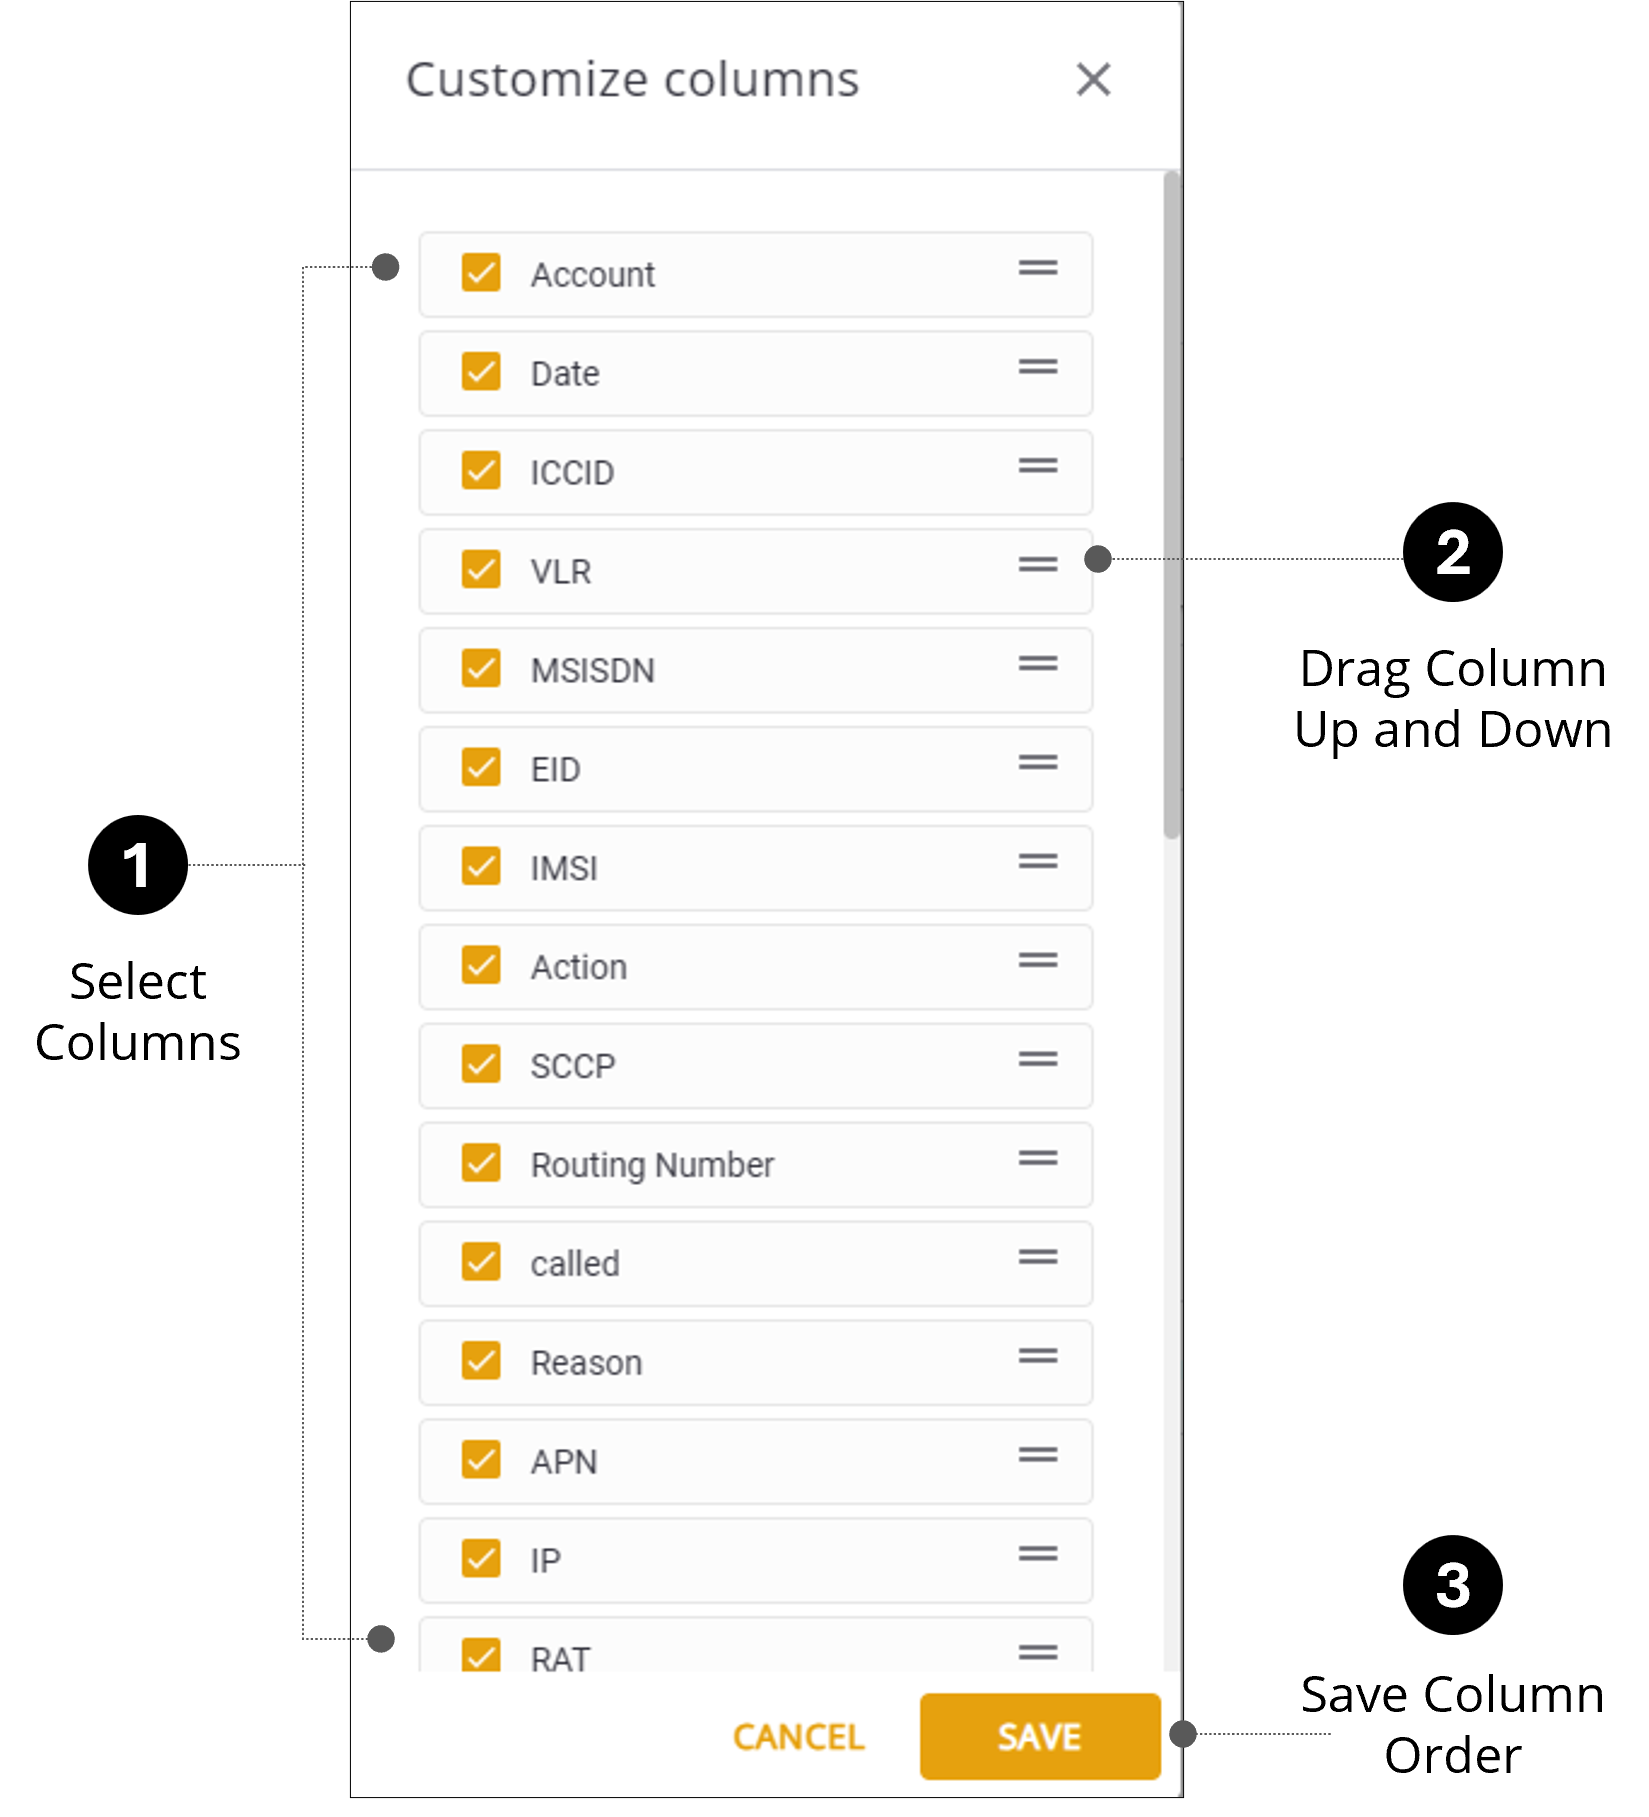The width and height of the screenshot is (1649, 1817).
Task: Click the drag handle on the Reason row
Action: click(x=1038, y=1356)
